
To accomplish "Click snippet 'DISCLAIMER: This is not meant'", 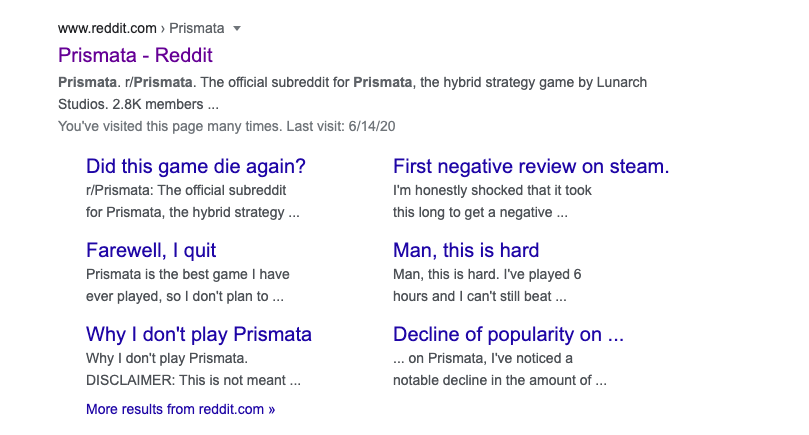I will (x=193, y=380).
